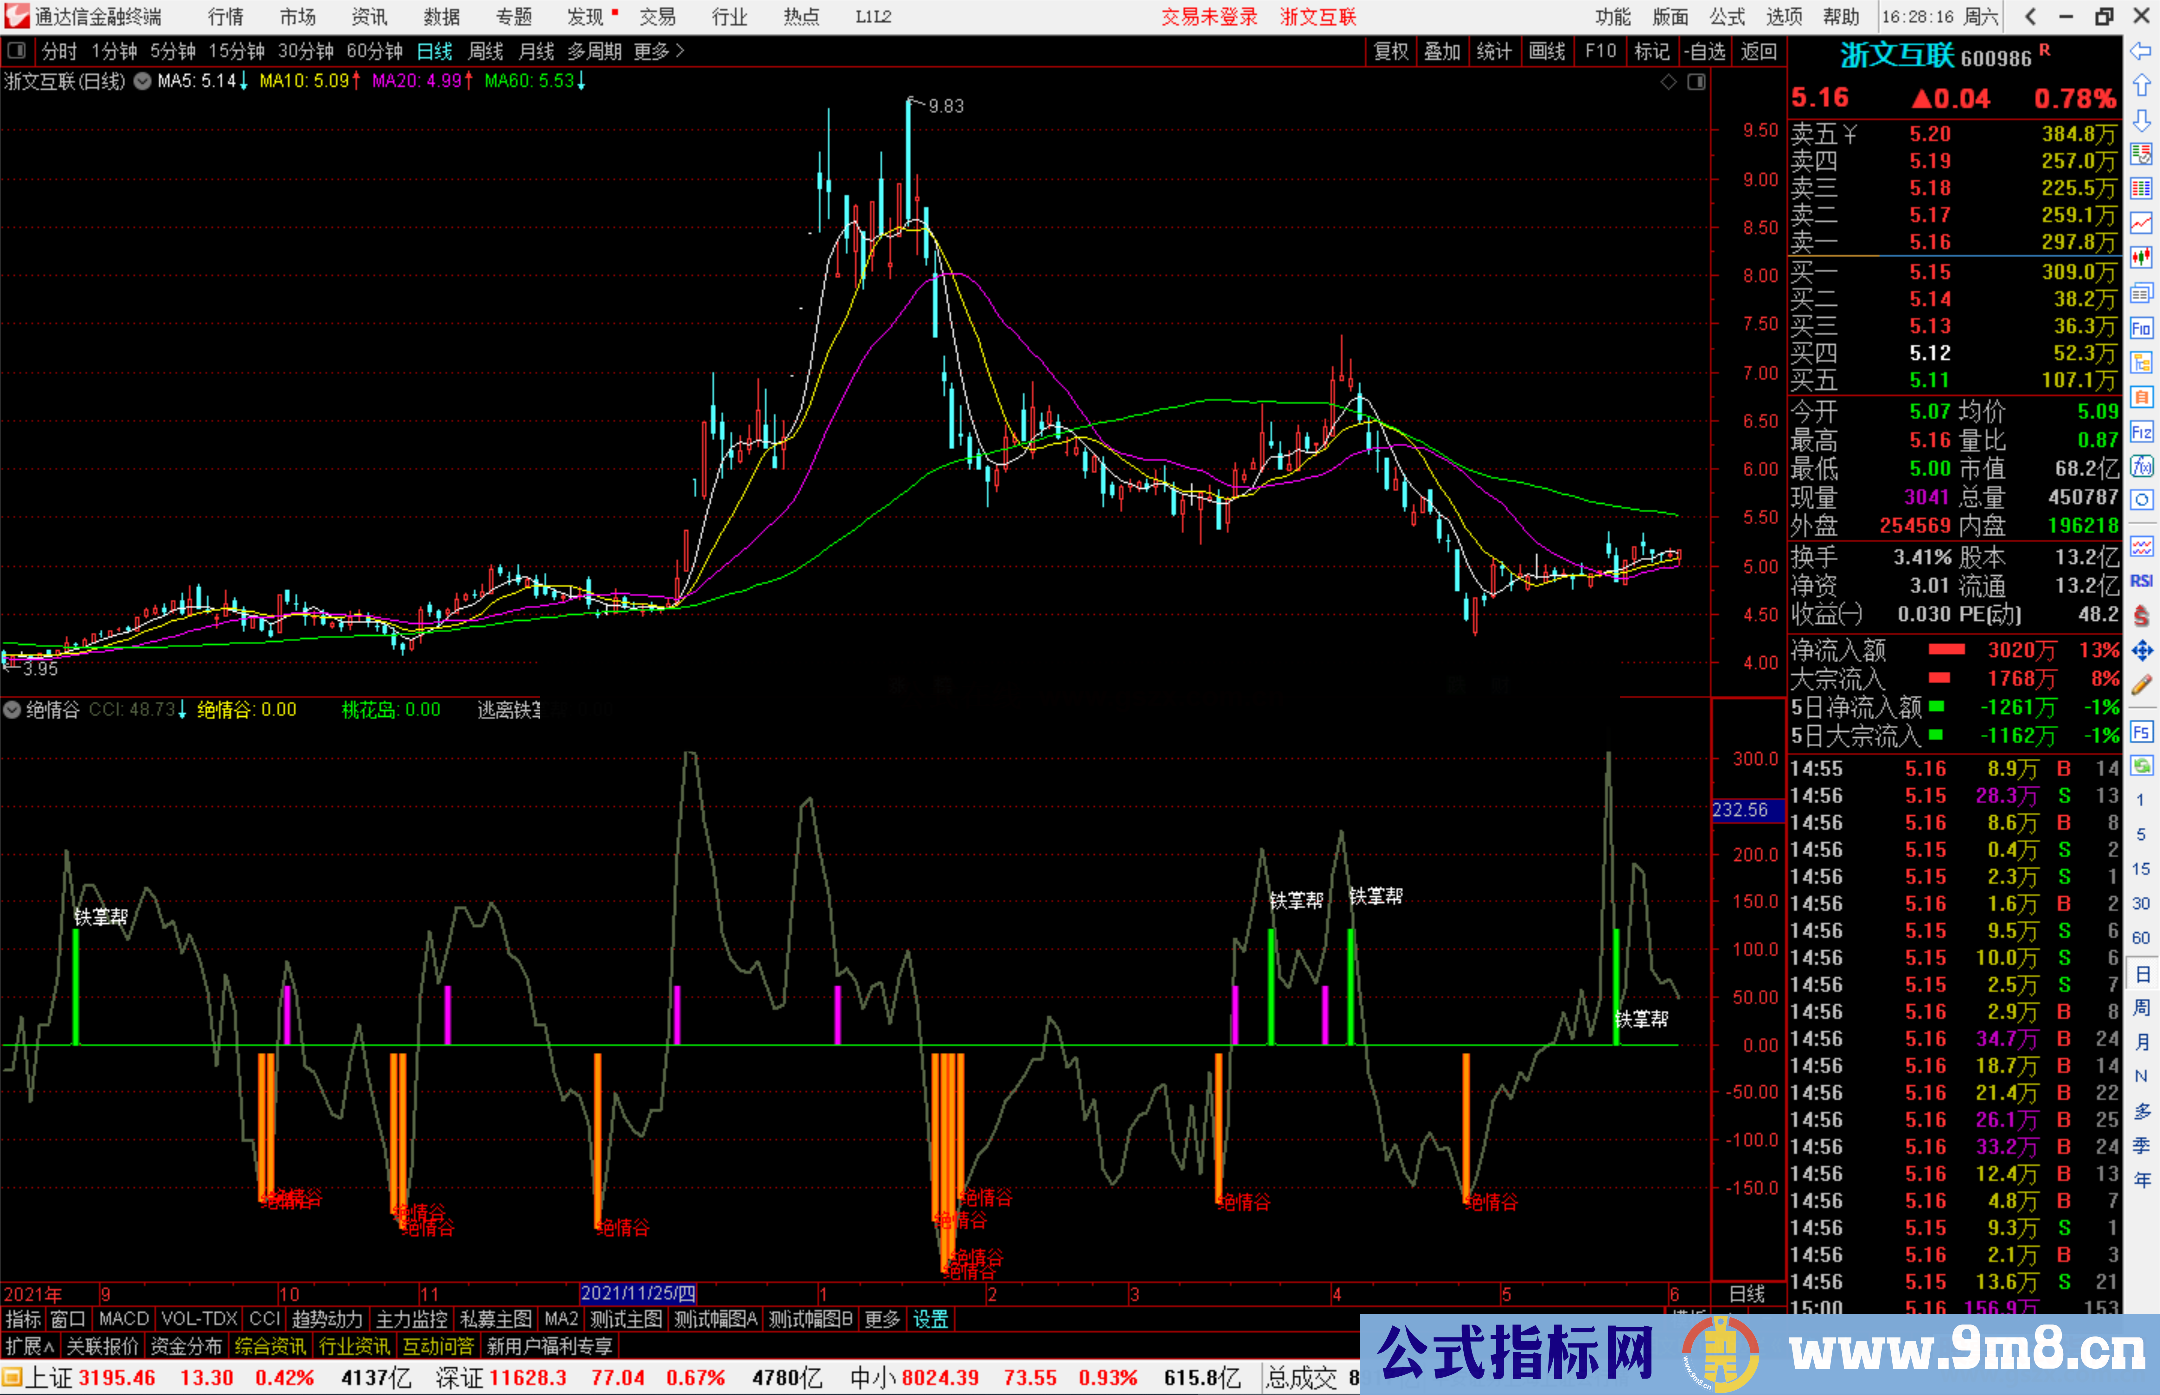Click the panel icon left of 分时
Screen dimensions: 2160x1395
[x=17, y=50]
